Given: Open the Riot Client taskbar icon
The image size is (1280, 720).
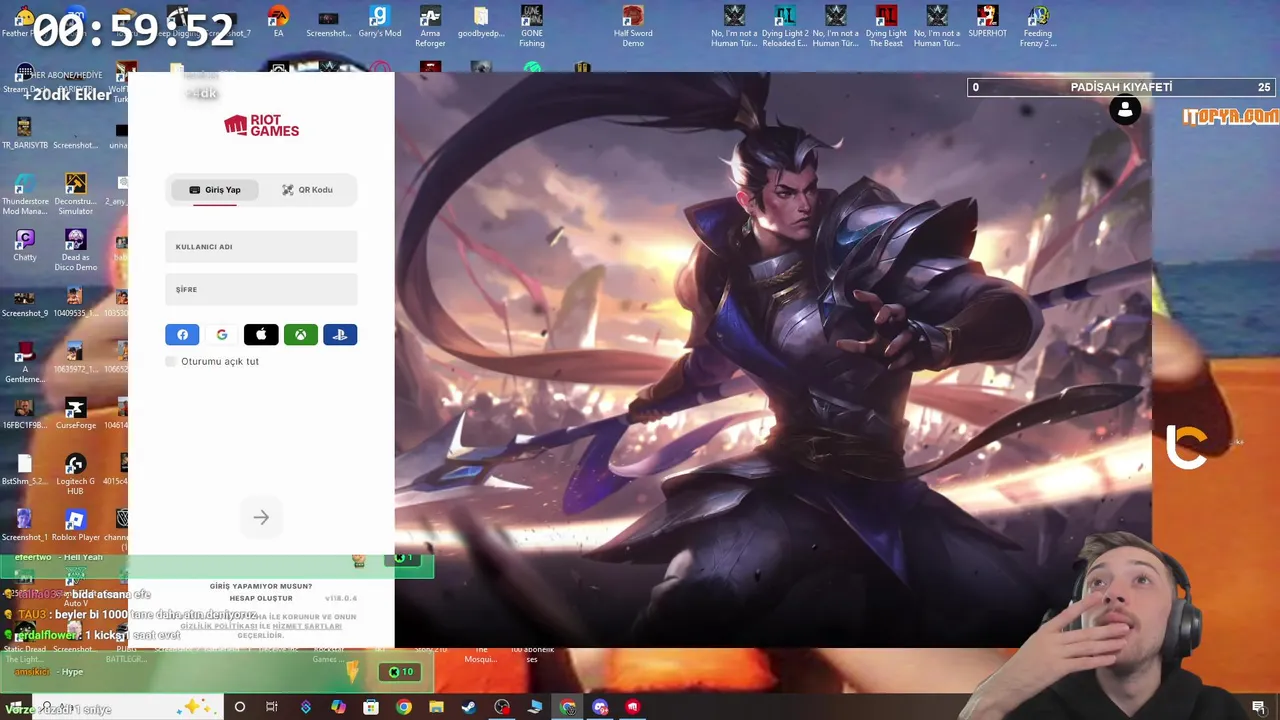Looking at the screenshot, I should tap(633, 707).
